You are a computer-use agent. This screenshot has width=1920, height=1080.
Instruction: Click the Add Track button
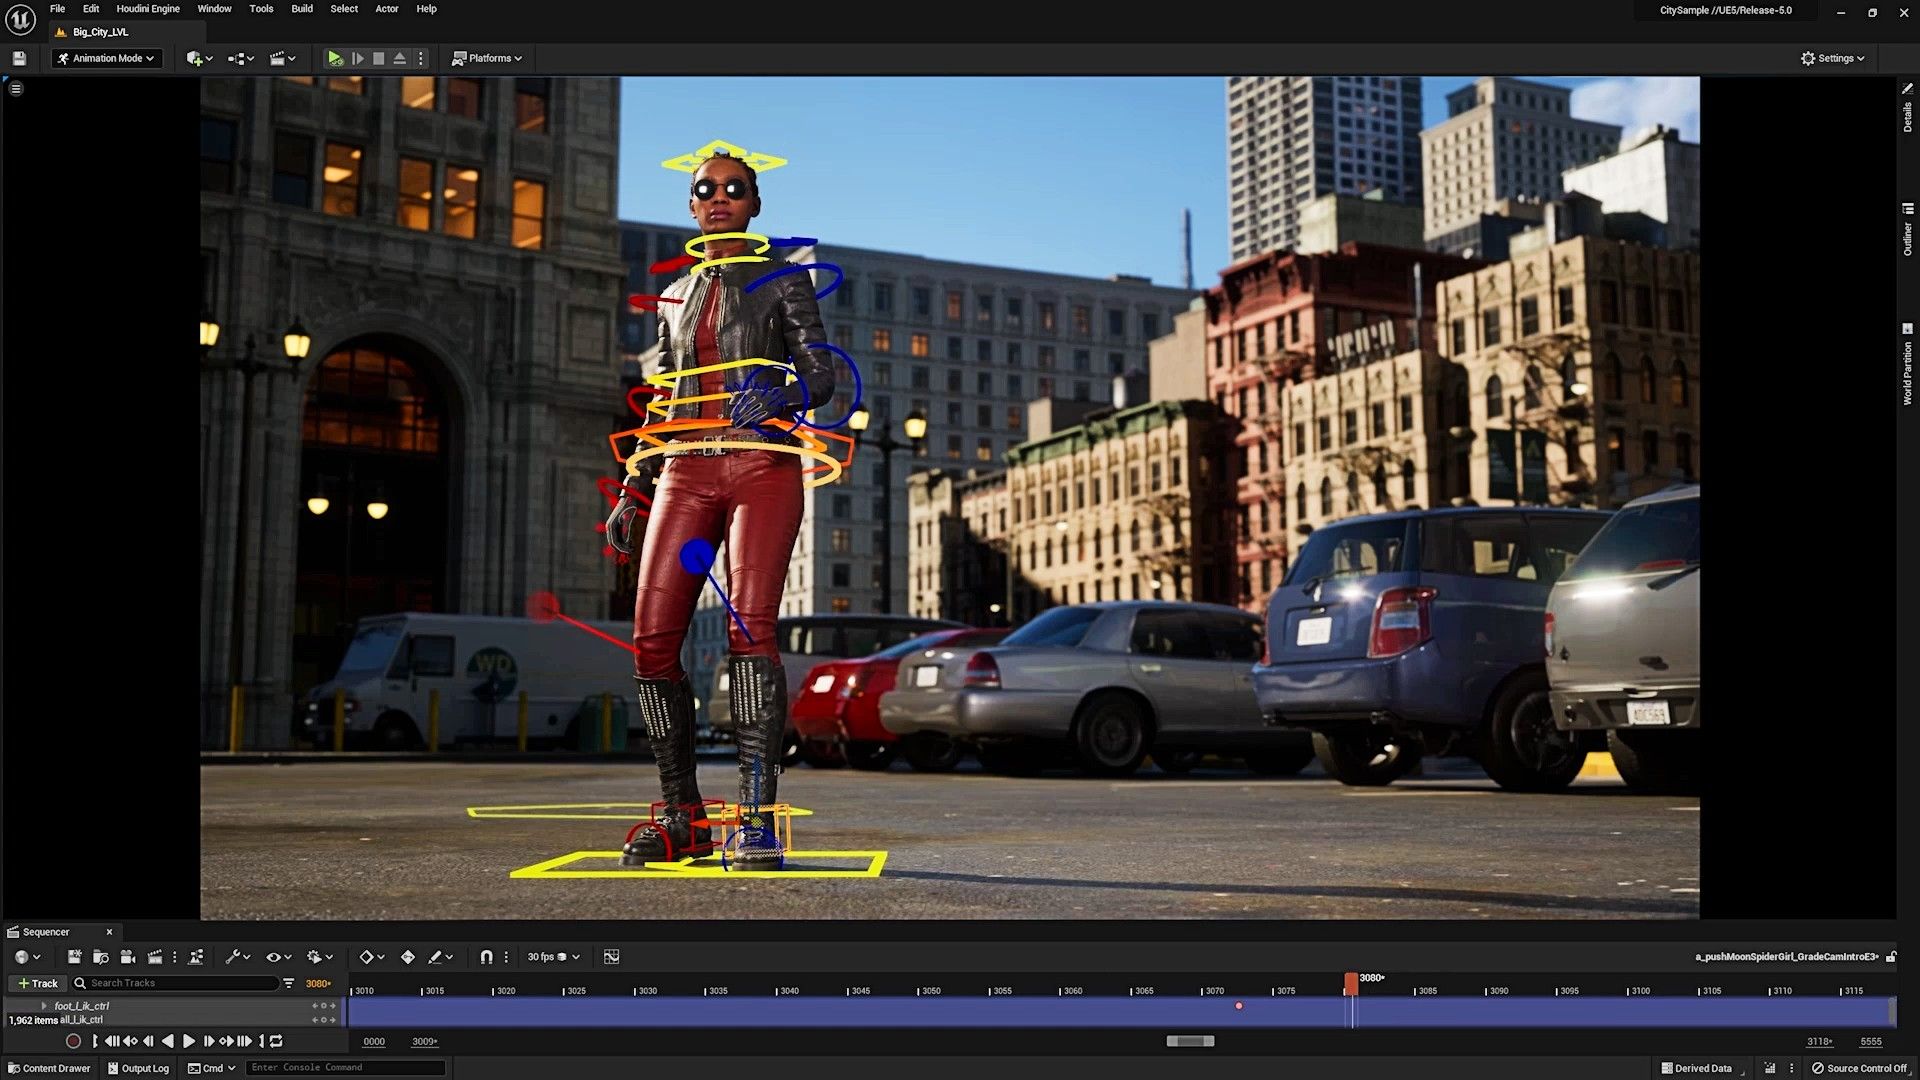coord(37,983)
